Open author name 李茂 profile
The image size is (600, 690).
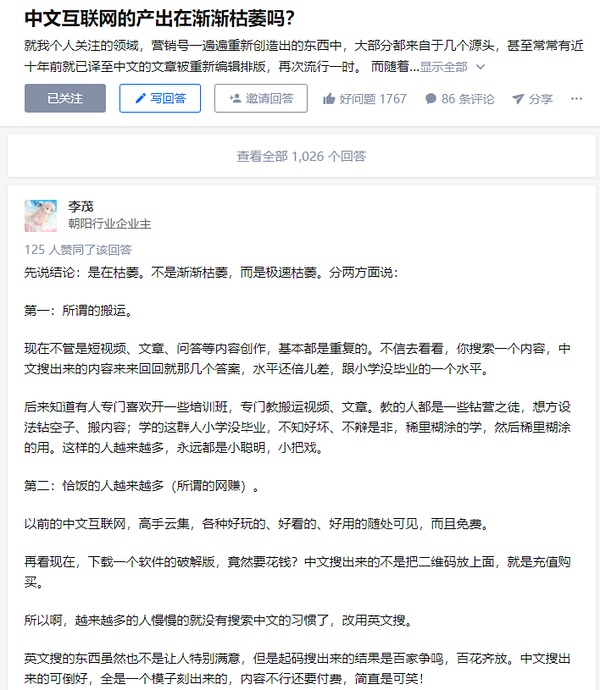tap(81, 206)
